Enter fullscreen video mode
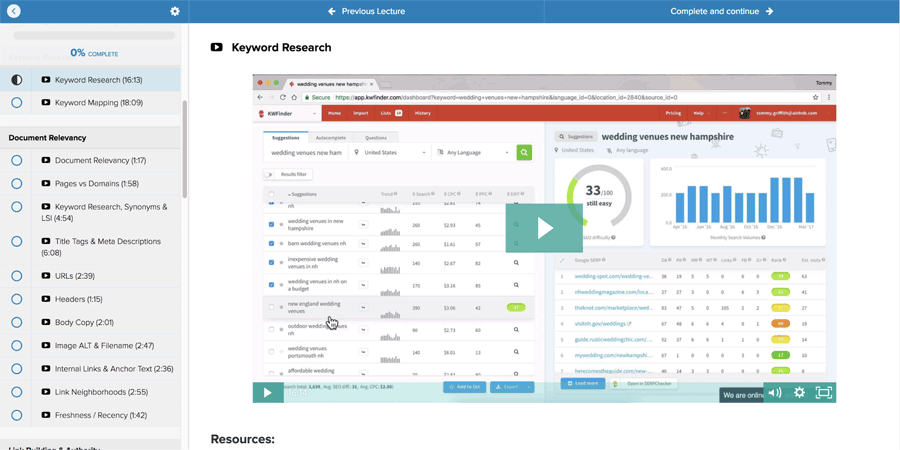Image resolution: width=900 pixels, height=450 pixels. coord(824,393)
